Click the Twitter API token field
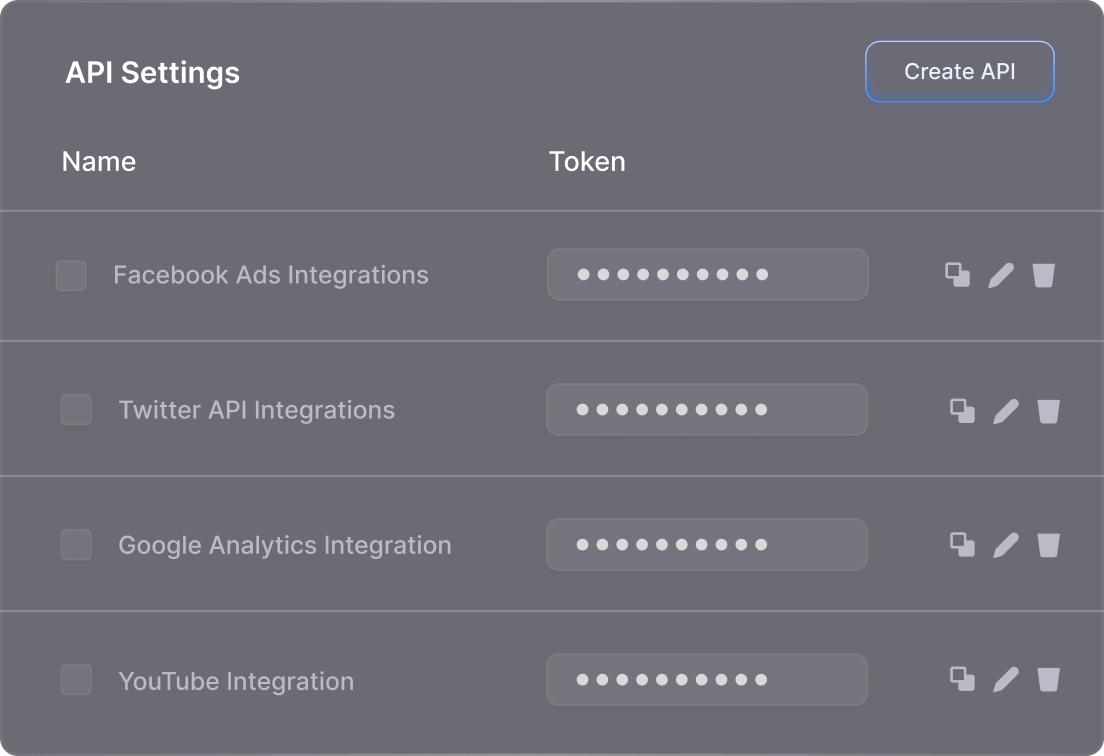This screenshot has width=1104, height=756. 706,410
